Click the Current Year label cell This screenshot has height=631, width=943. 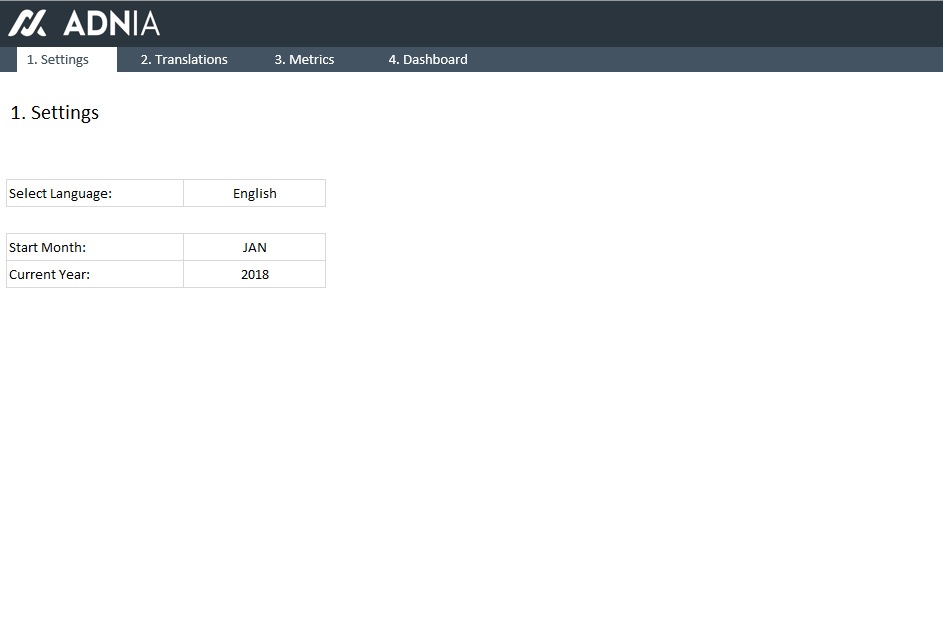point(94,274)
